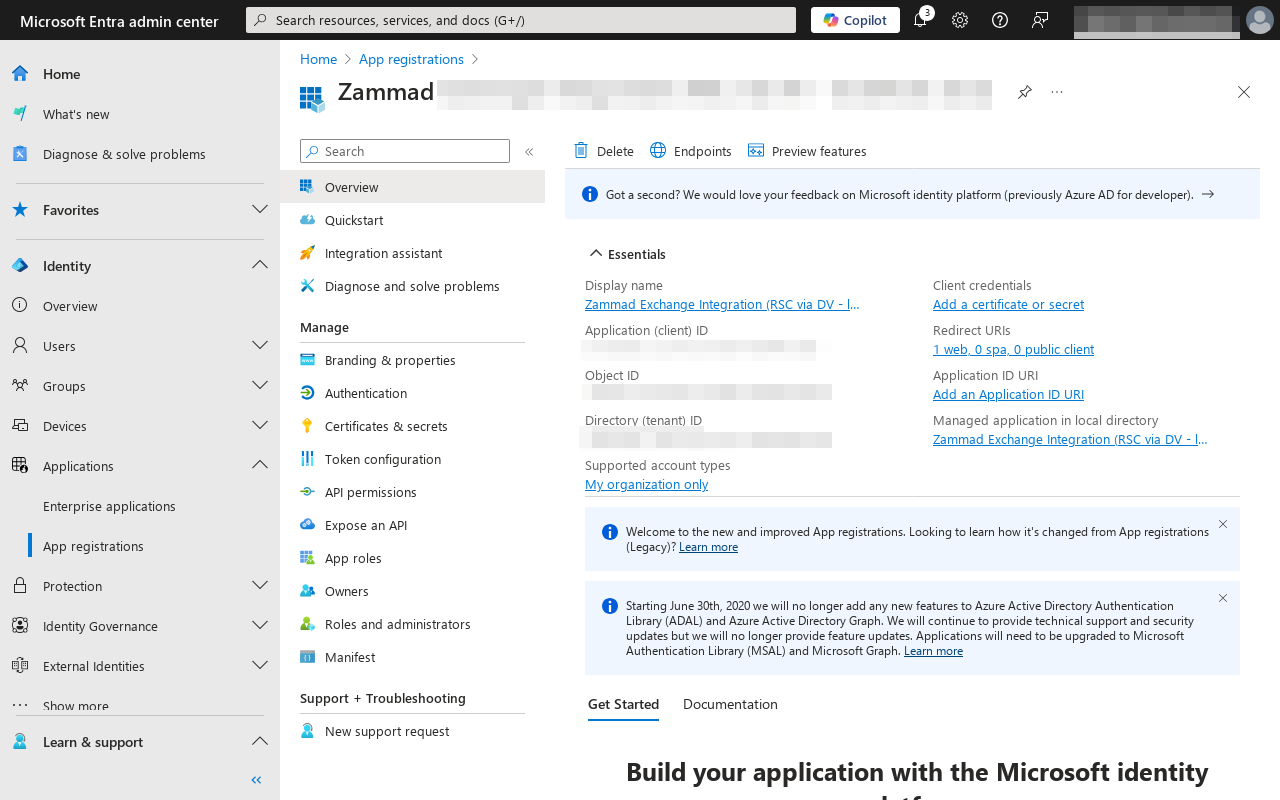The height and width of the screenshot is (800, 1280).
Task: Open Expose an API
Action: pos(412,525)
